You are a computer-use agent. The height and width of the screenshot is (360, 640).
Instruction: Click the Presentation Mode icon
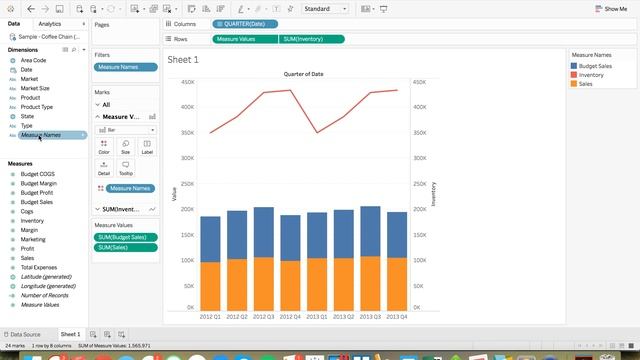(384, 9)
